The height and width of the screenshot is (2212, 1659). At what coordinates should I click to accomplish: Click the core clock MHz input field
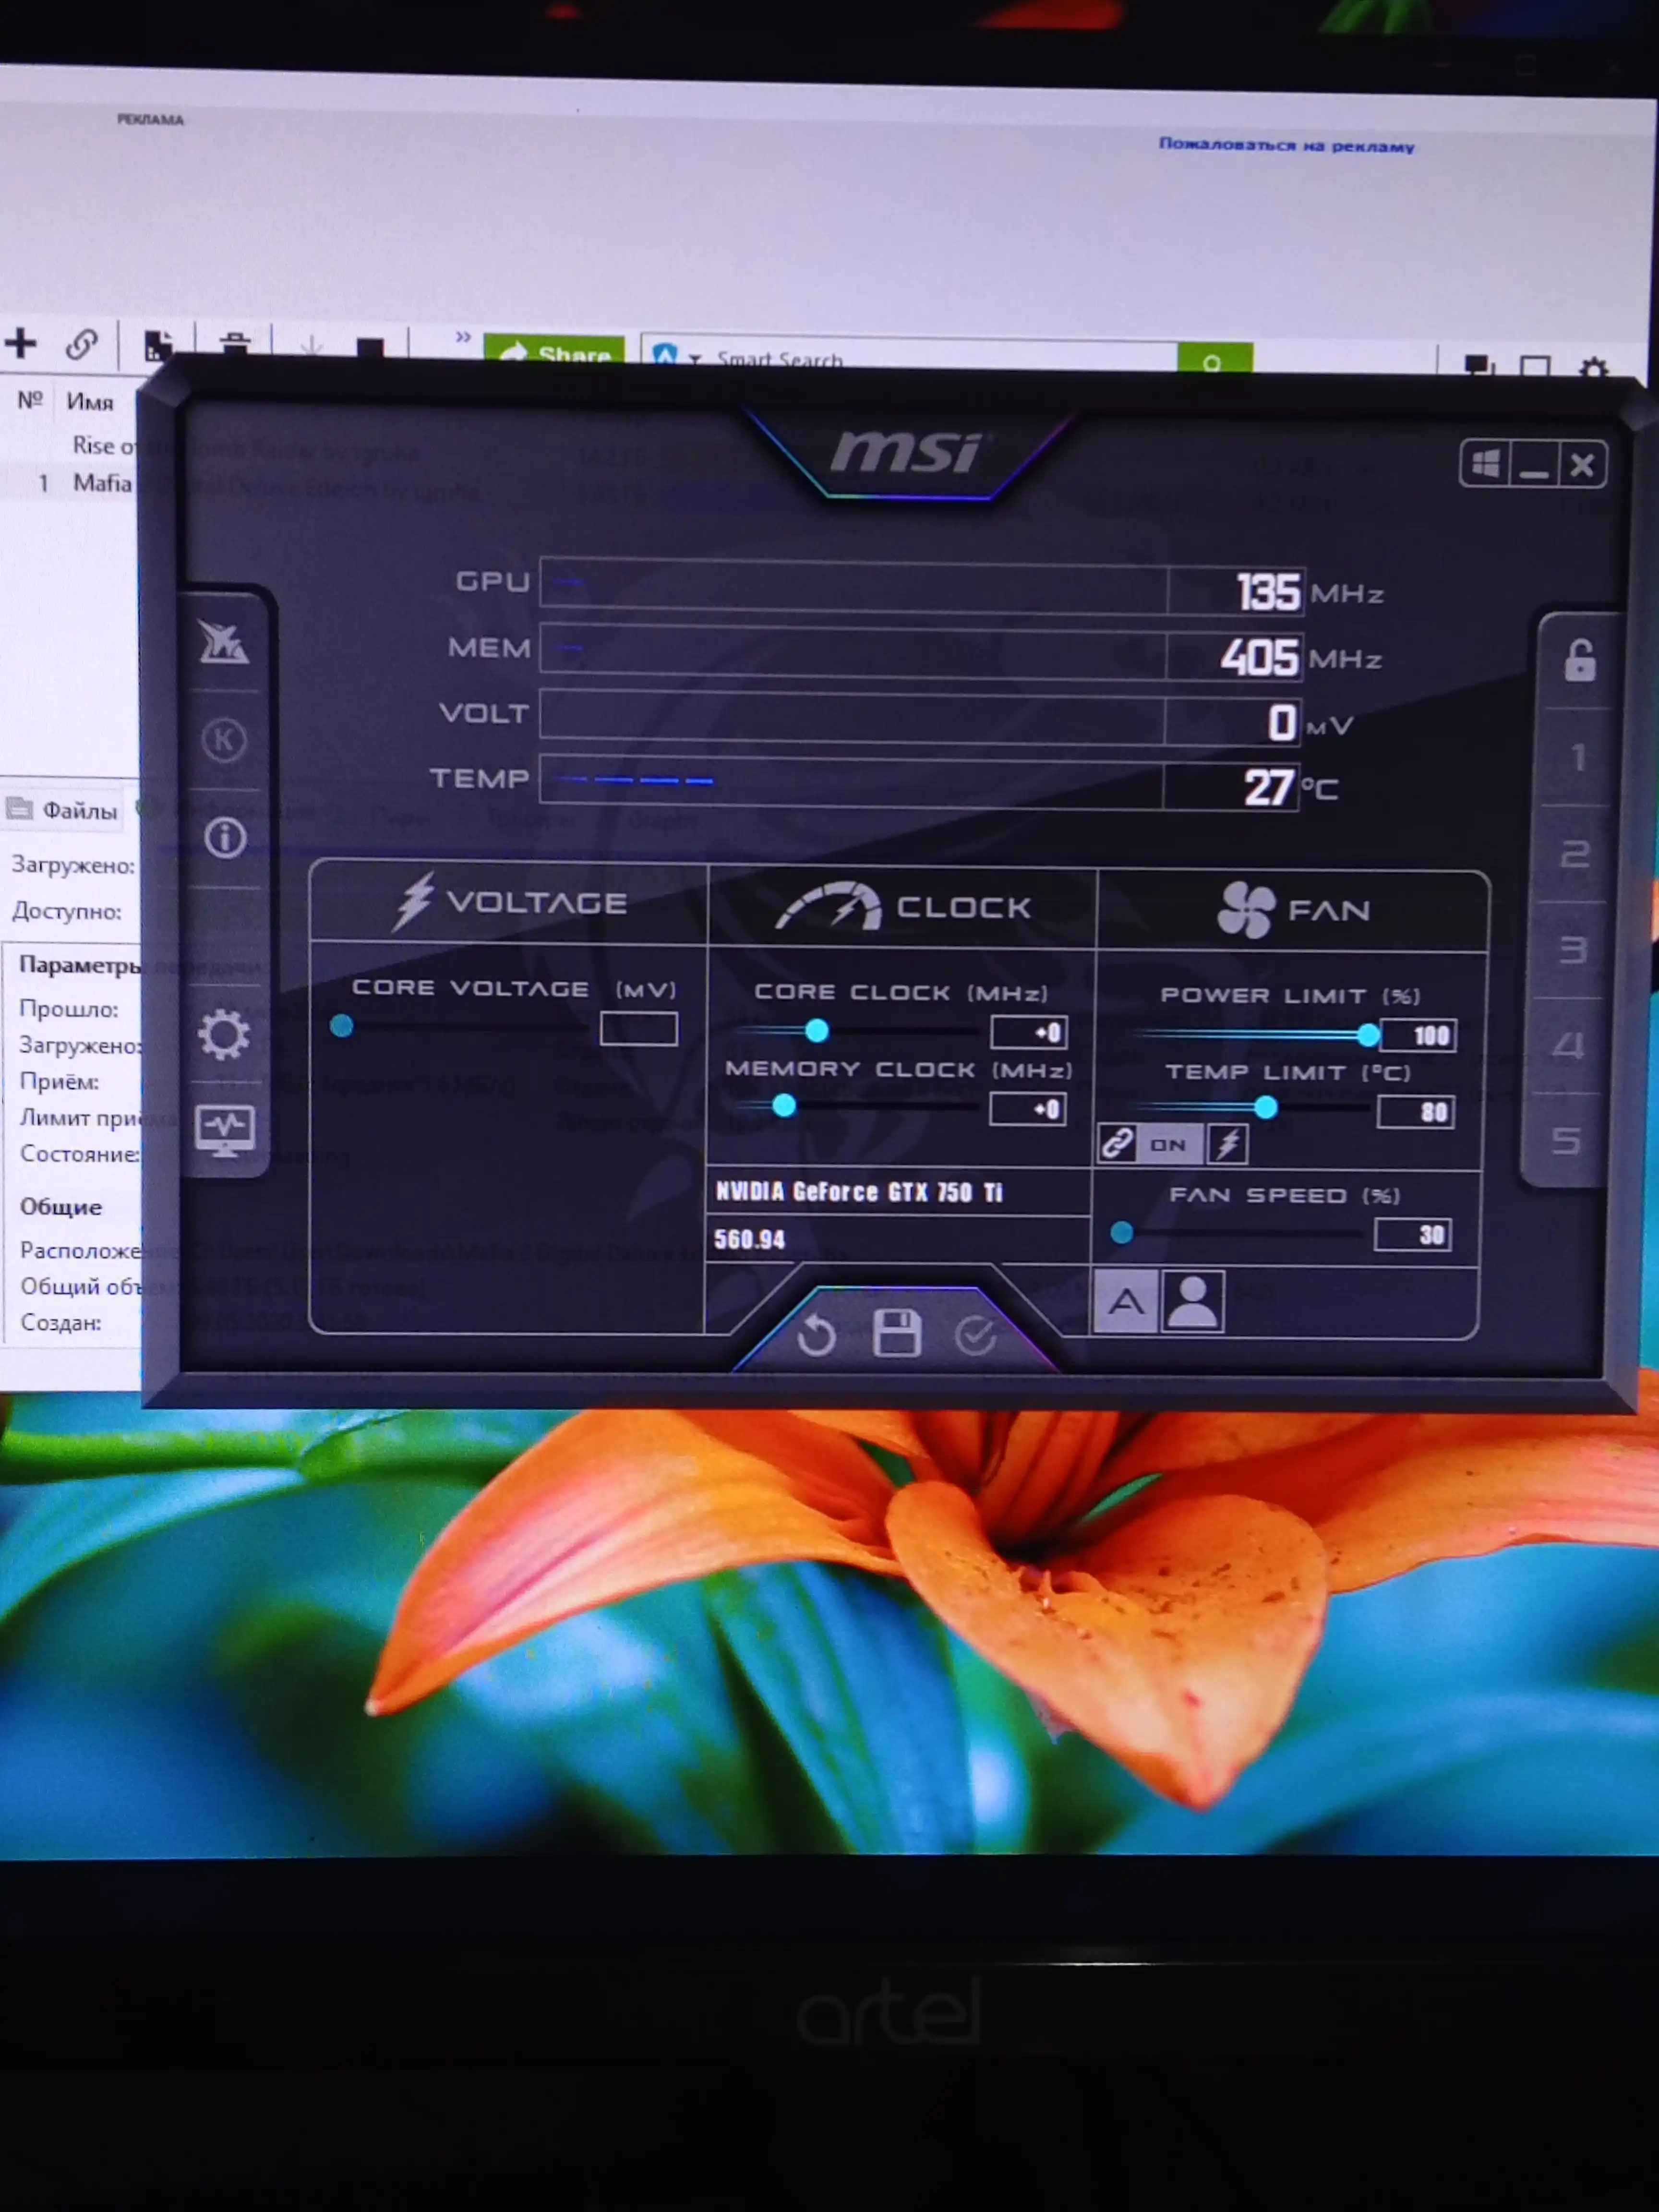pos(1029,1032)
